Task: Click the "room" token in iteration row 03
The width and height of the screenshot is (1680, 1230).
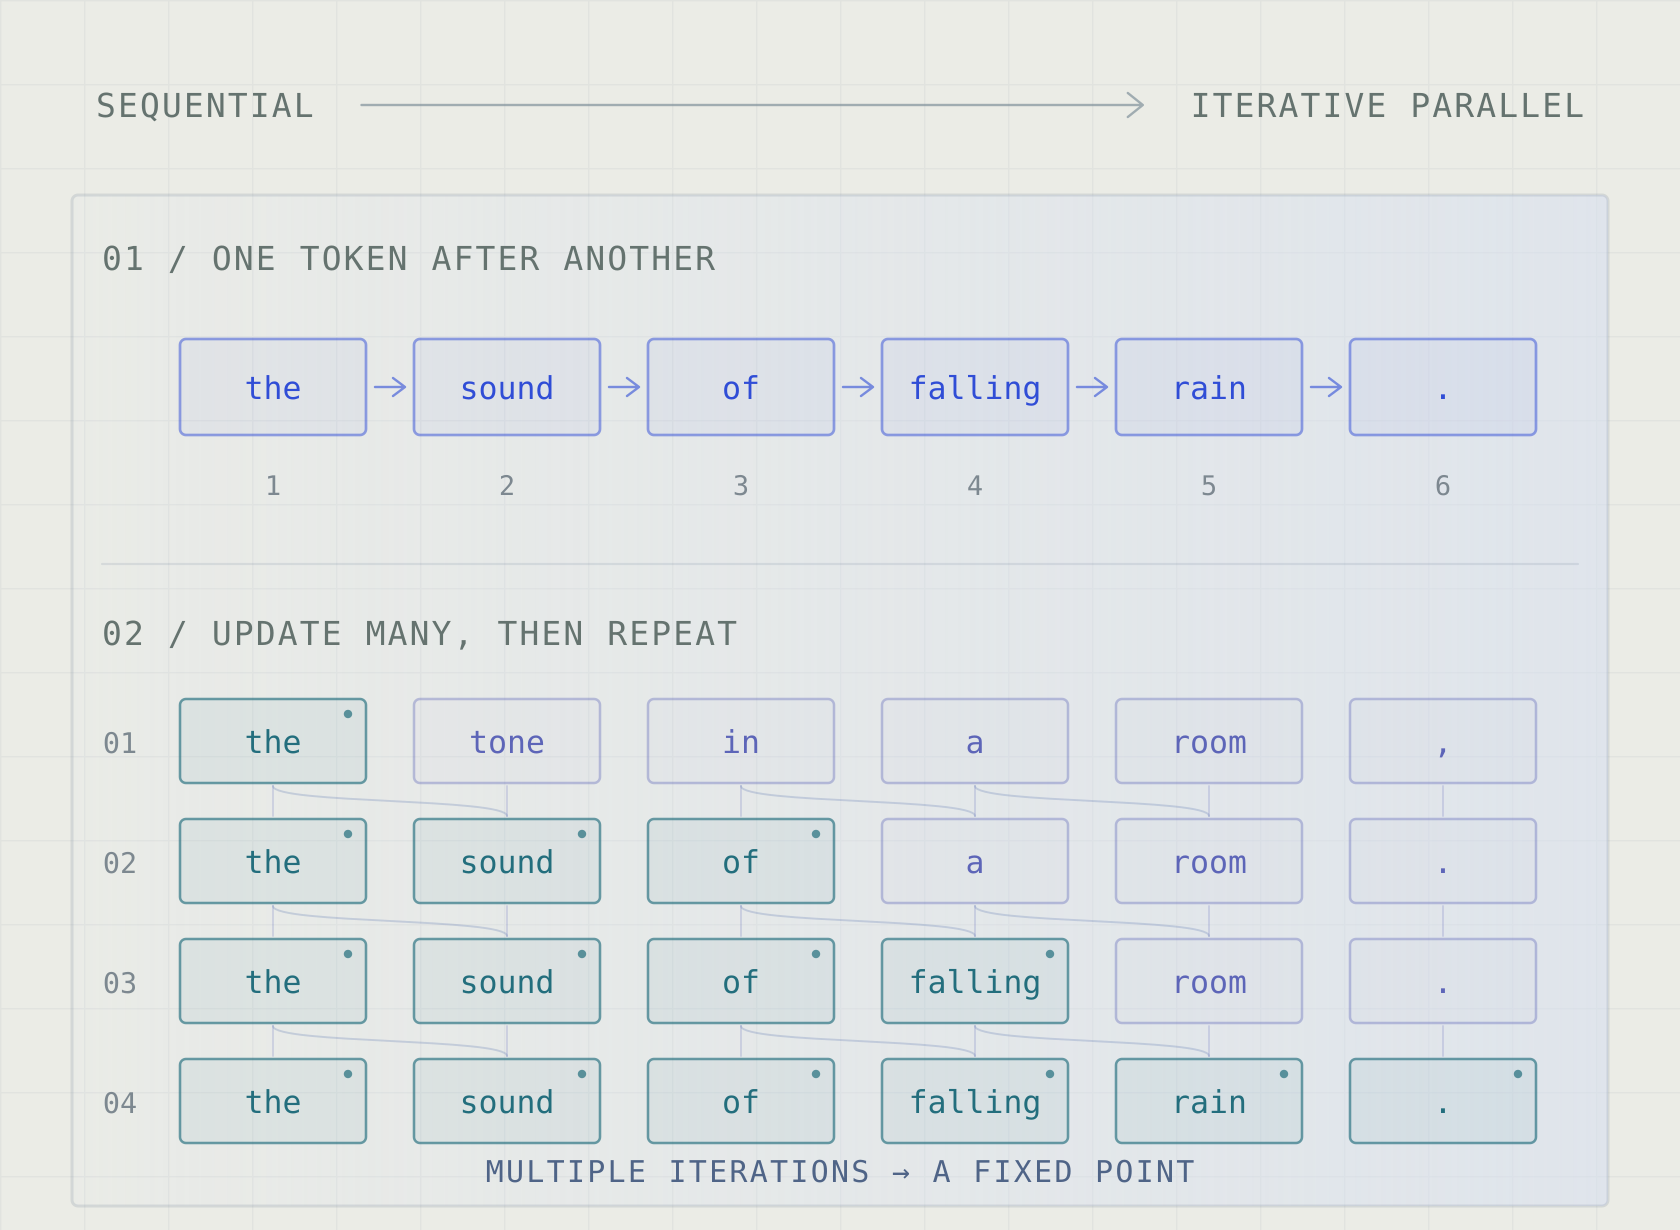Action: [x=1209, y=981]
